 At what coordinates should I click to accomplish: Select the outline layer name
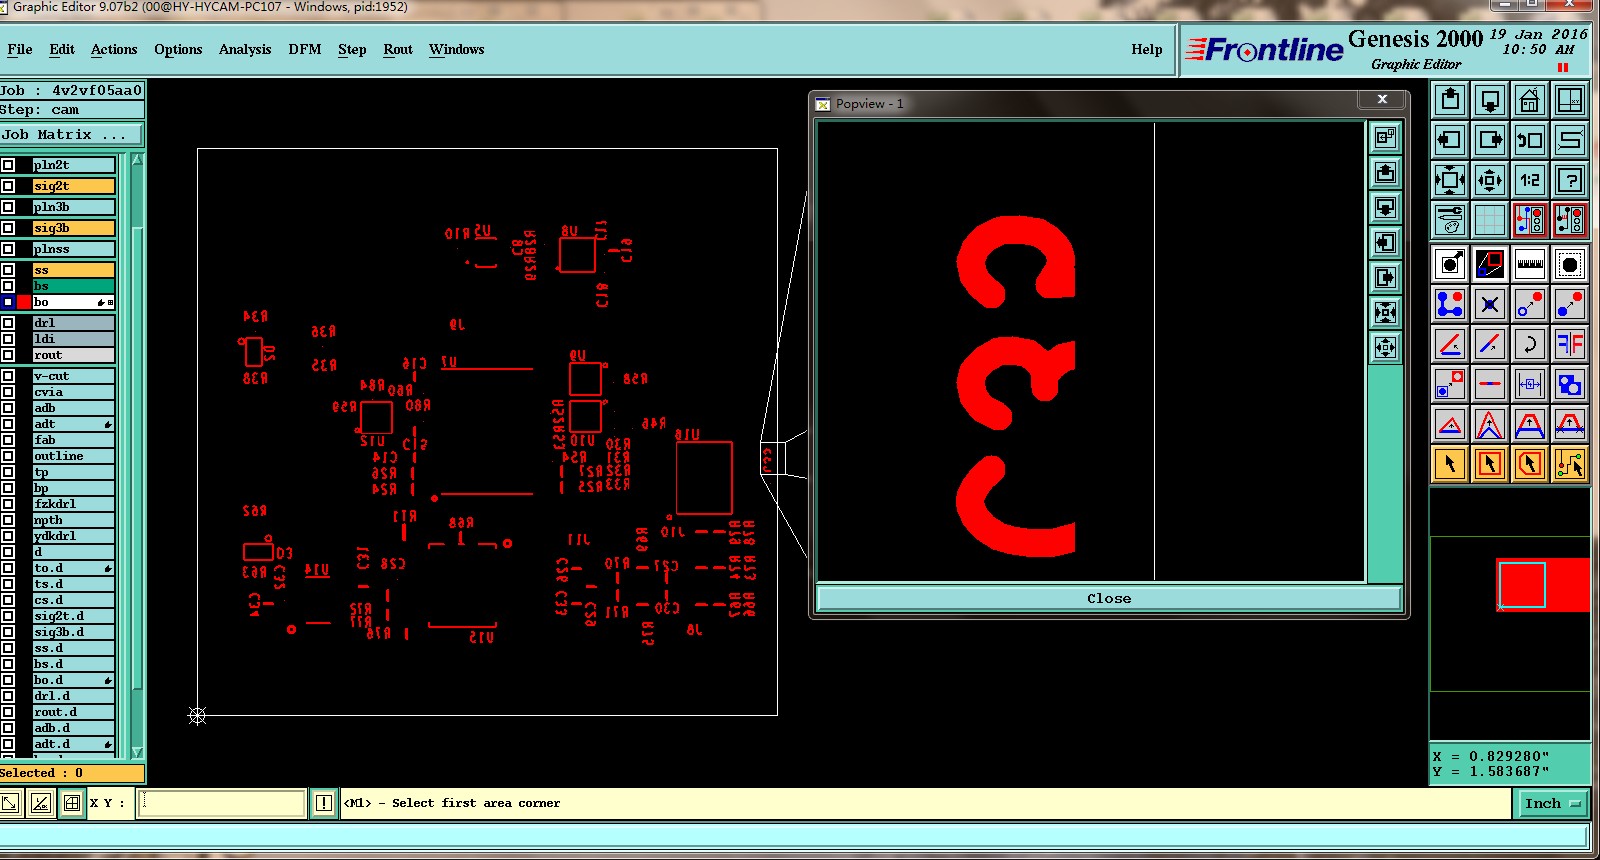point(74,456)
